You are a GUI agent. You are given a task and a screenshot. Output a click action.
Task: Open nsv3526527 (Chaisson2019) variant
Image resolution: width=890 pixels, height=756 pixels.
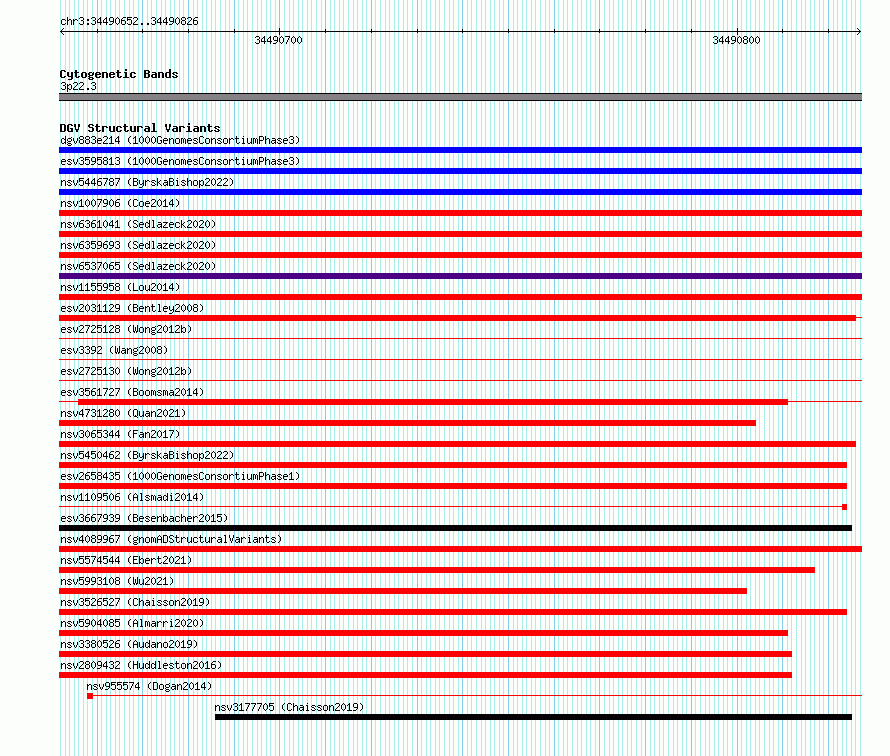click(135, 602)
